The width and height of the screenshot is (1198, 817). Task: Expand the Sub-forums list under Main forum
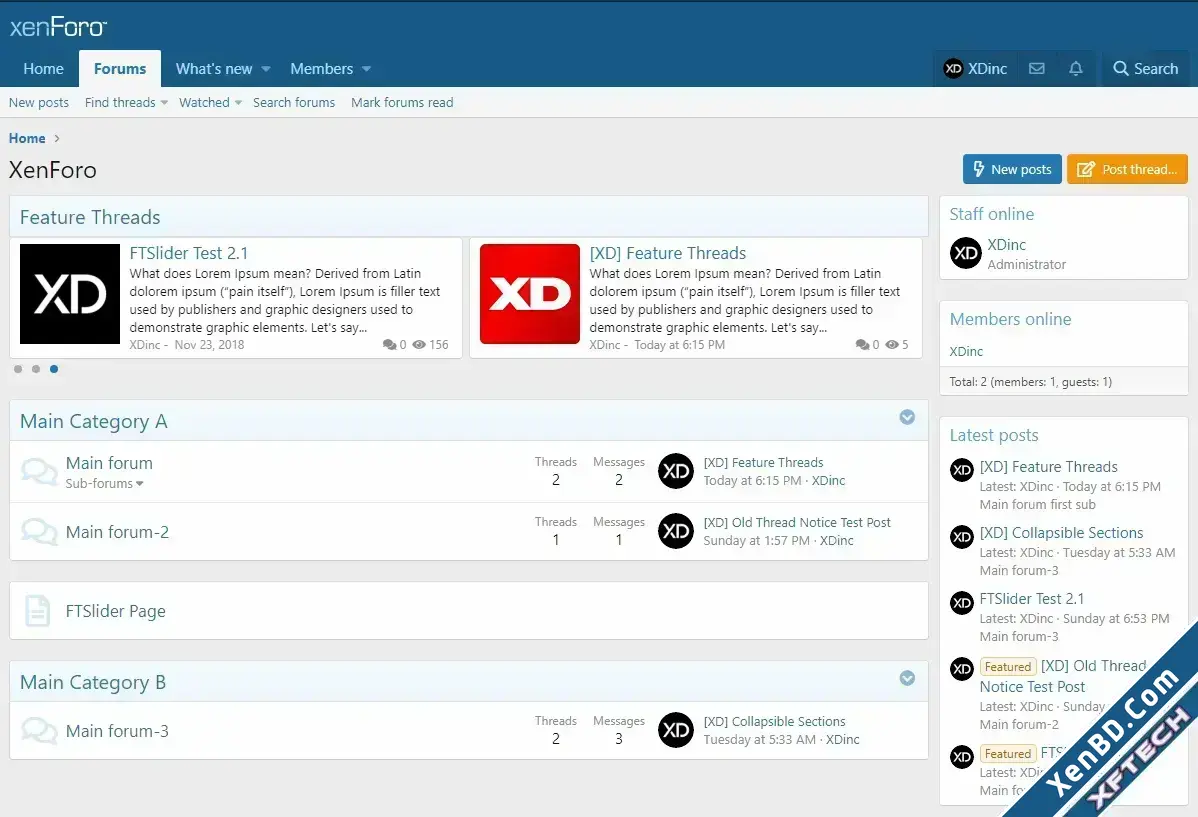[105, 484]
